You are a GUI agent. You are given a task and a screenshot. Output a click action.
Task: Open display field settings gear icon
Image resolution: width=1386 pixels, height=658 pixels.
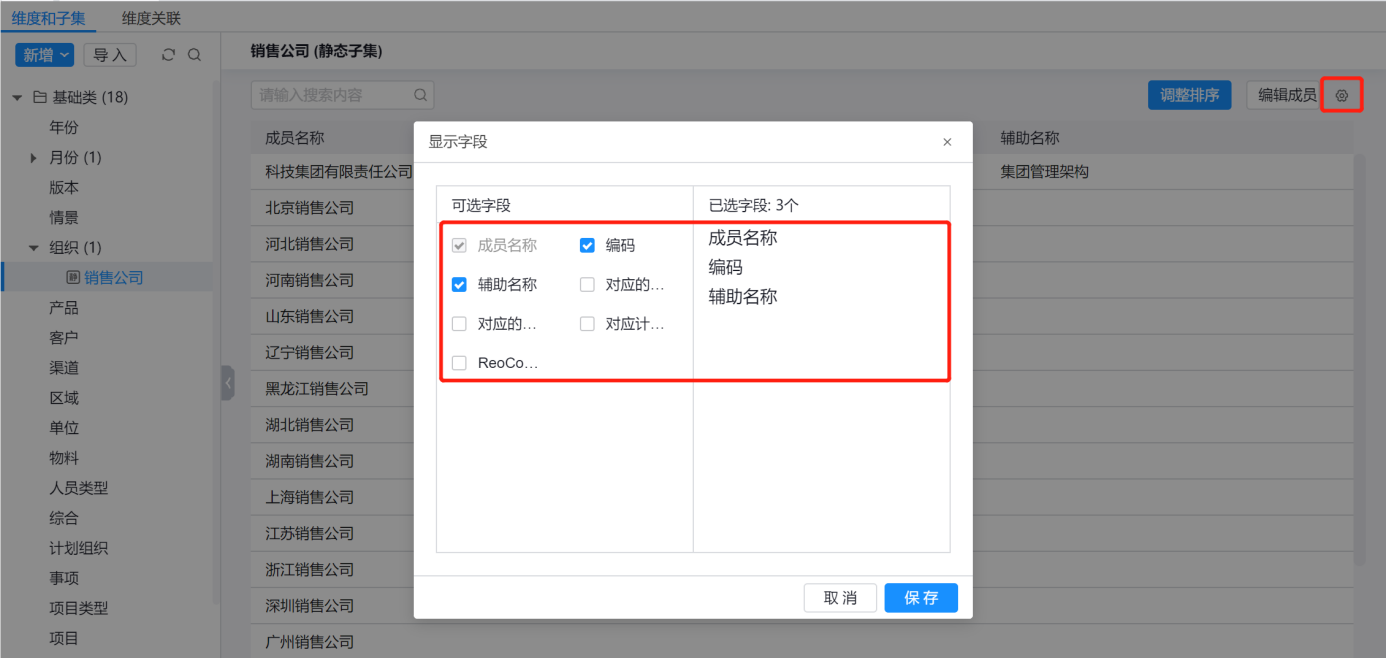coord(1342,96)
